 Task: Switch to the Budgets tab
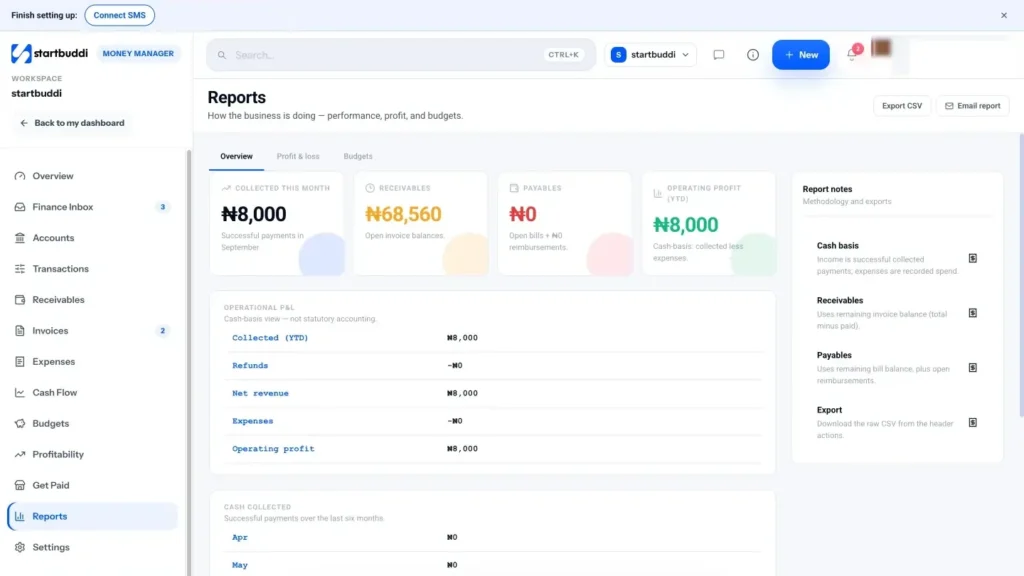pyautogui.click(x=358, y=157)
